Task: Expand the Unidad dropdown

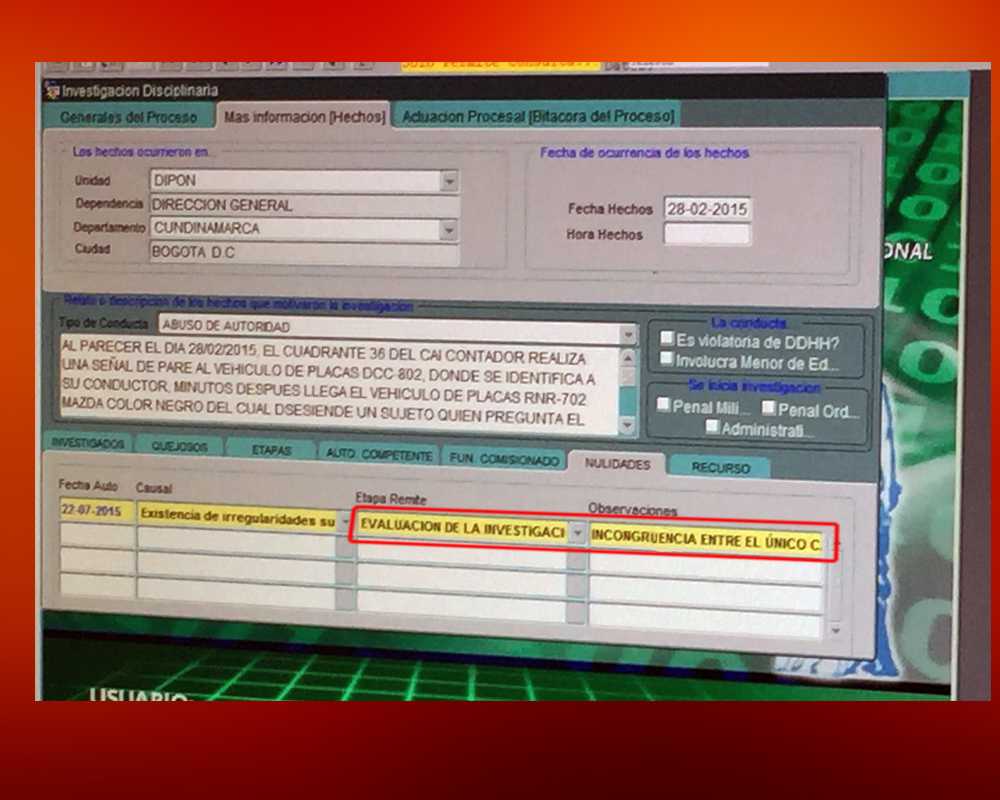Action: [449, 181]
